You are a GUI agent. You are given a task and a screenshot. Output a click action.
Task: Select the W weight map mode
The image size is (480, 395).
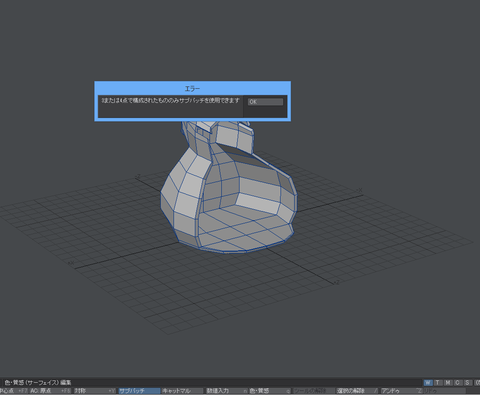point(428,383)
